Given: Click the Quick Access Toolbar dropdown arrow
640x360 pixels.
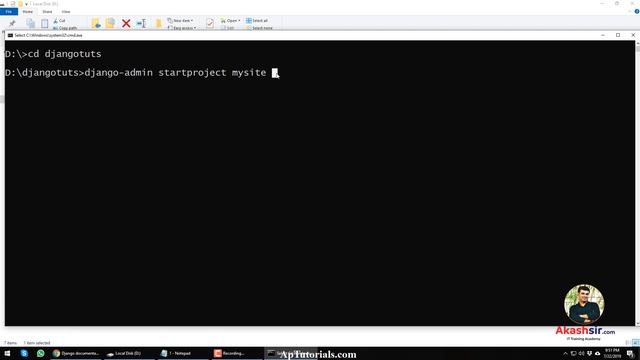Looking at the screenshot, I should point(27,4).
